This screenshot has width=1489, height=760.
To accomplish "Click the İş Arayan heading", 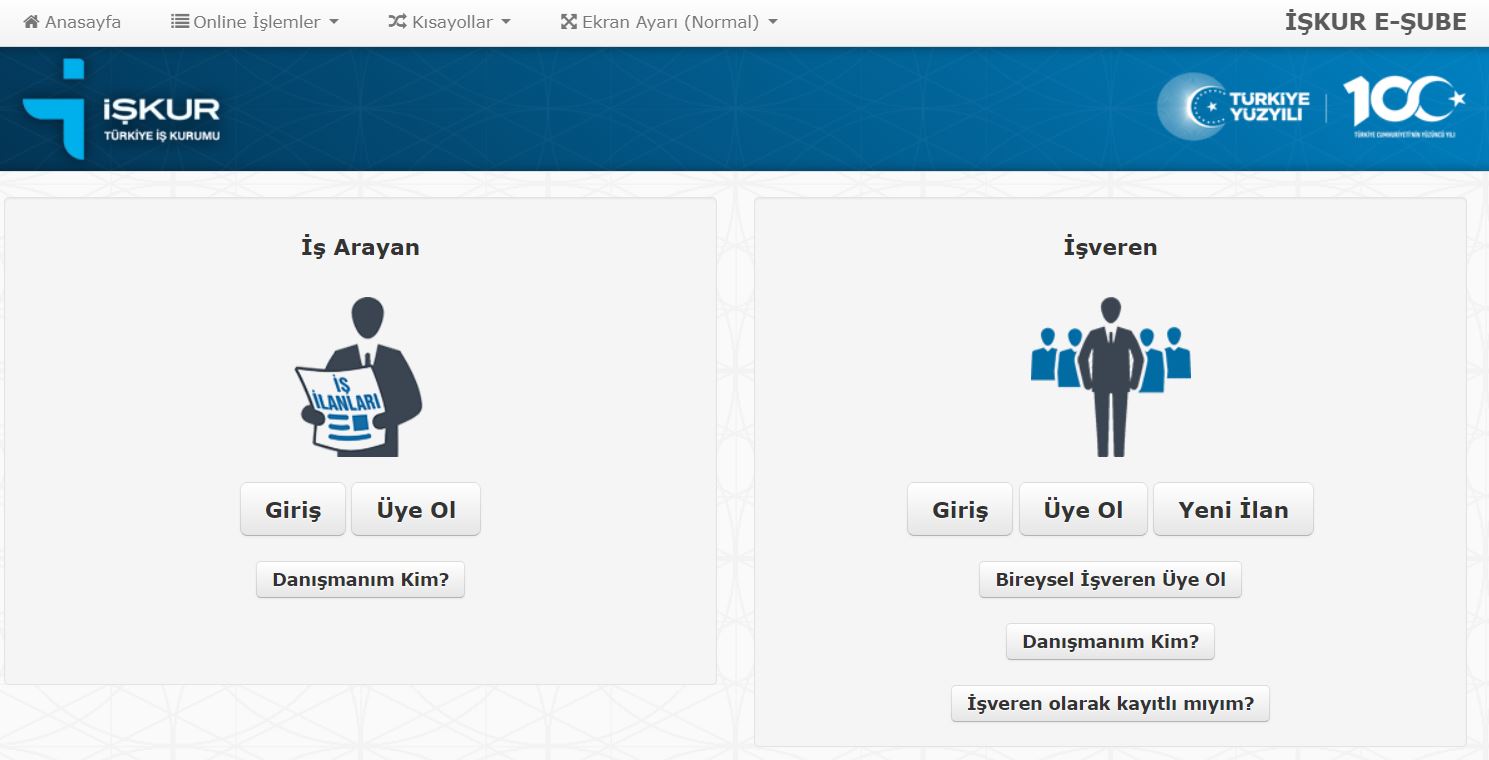I will pos(360,247).
